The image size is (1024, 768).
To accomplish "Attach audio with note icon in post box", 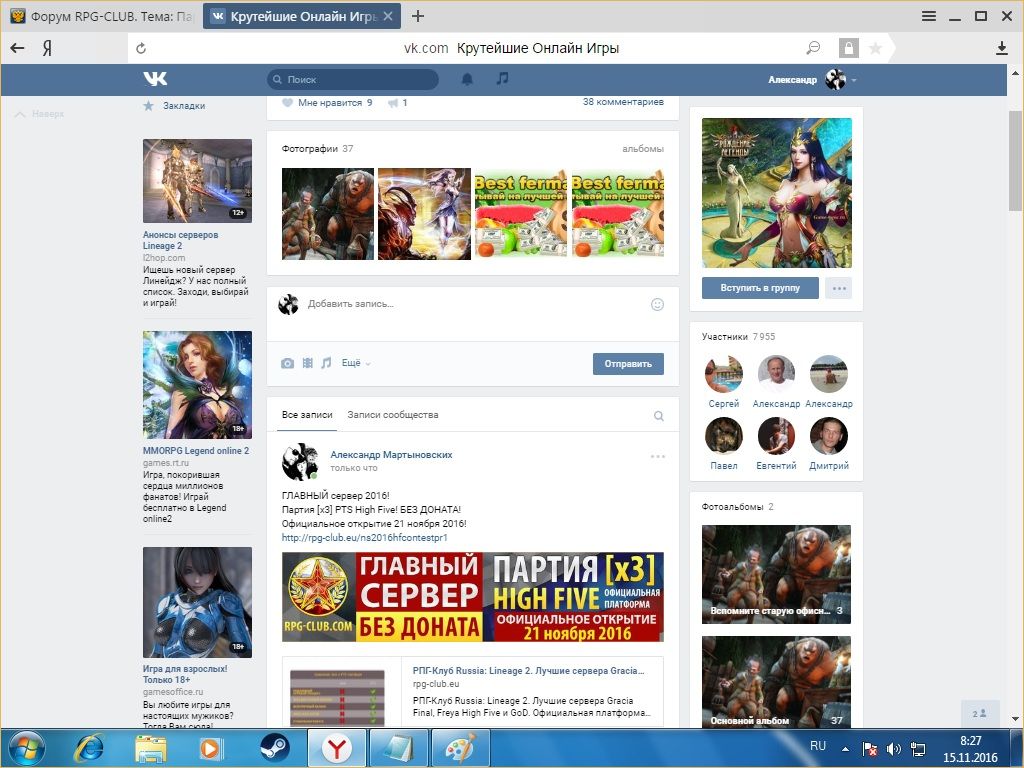I will click(327, 362).
